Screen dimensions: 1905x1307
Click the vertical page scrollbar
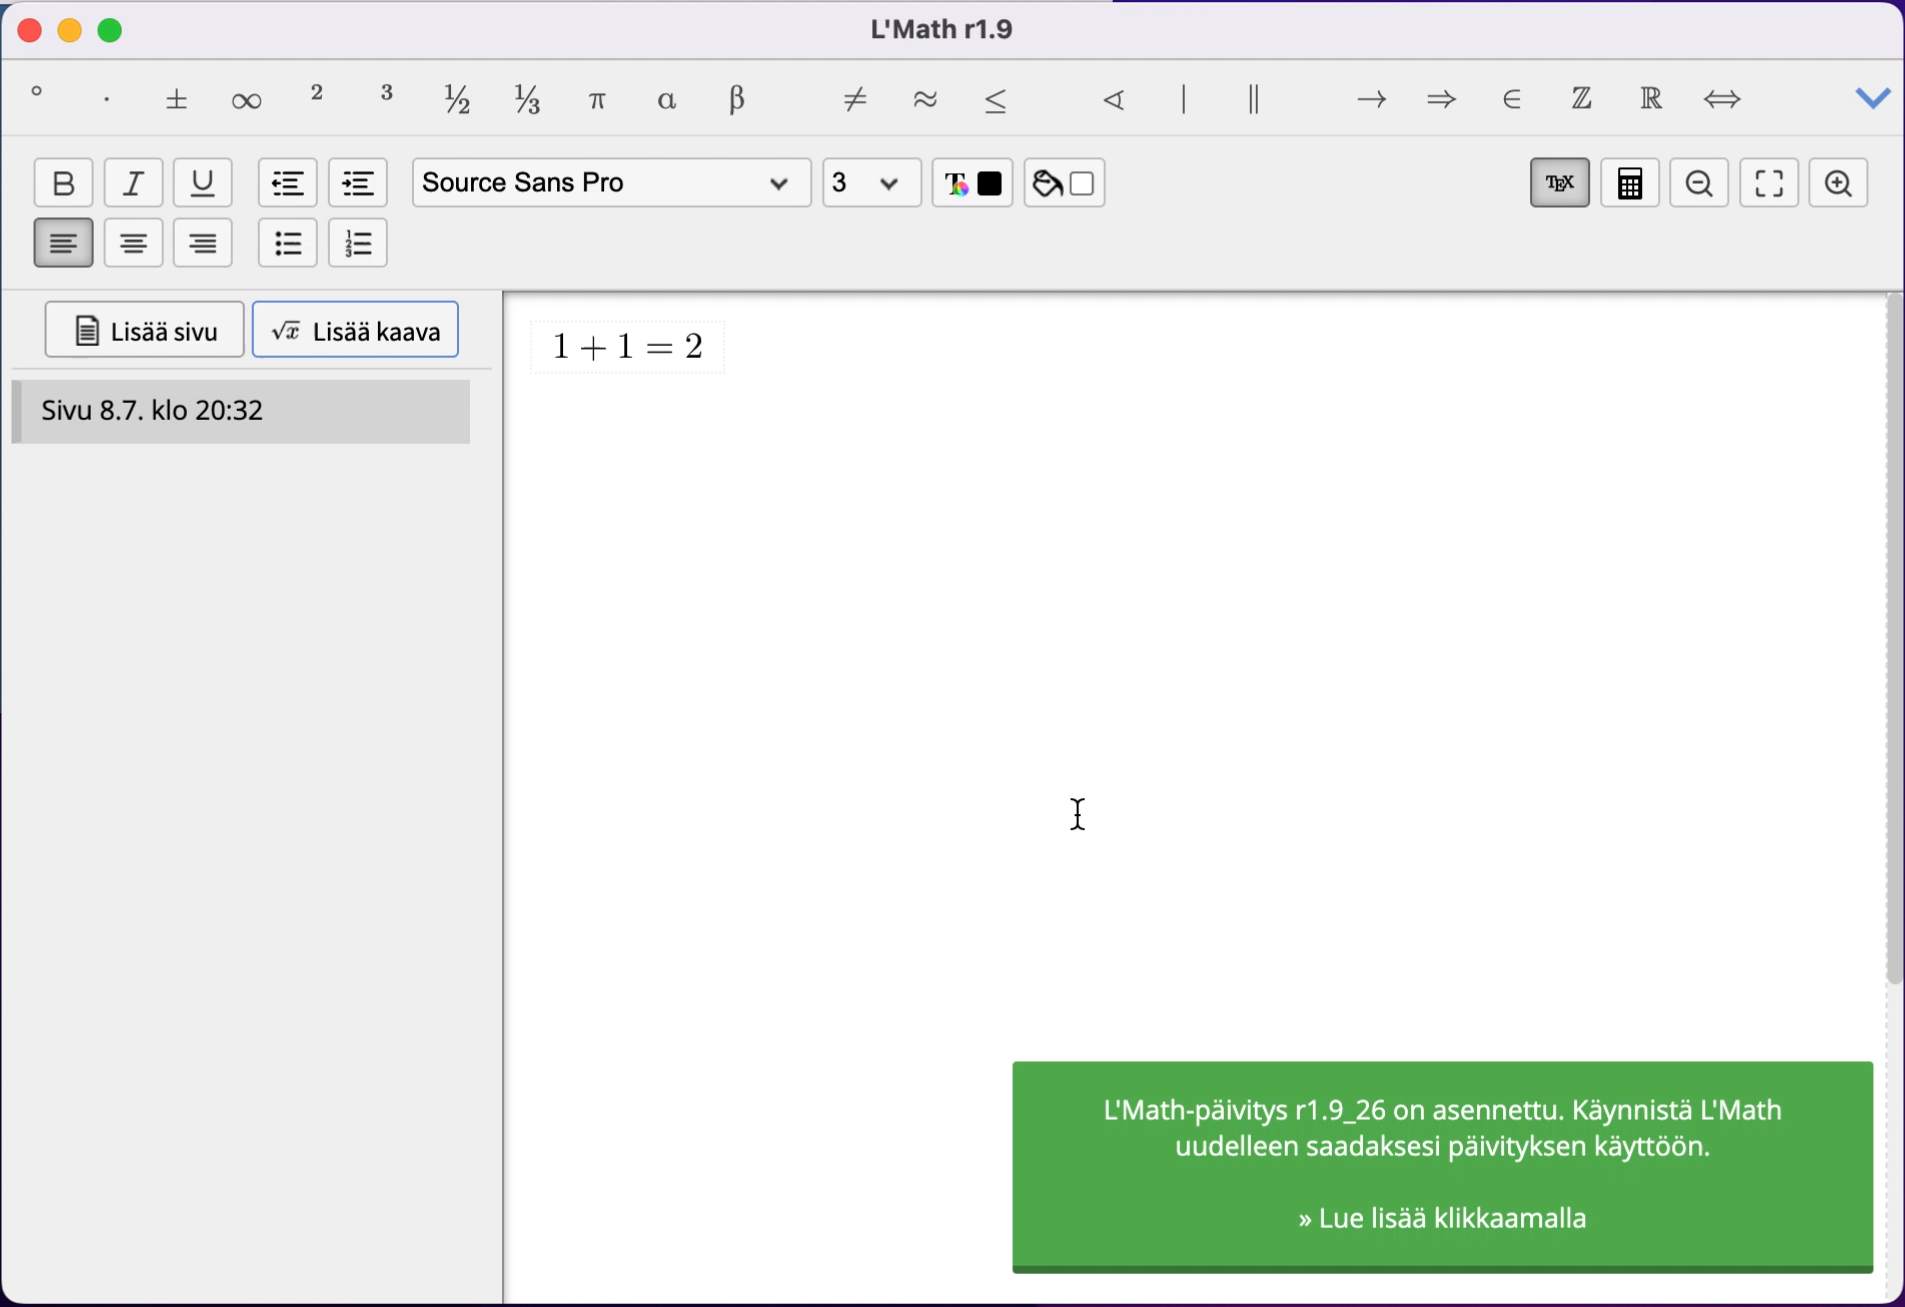1894,640
